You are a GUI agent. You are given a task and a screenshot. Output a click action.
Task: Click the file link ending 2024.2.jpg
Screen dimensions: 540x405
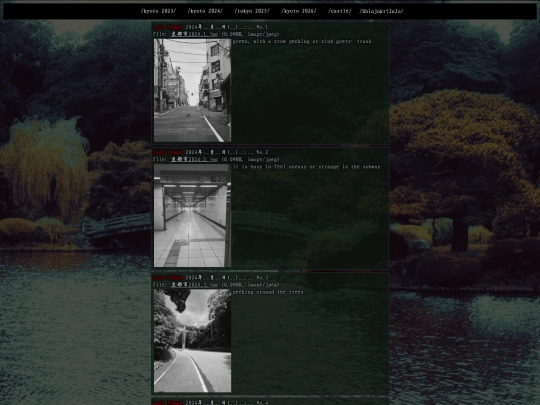click(195, 159)
